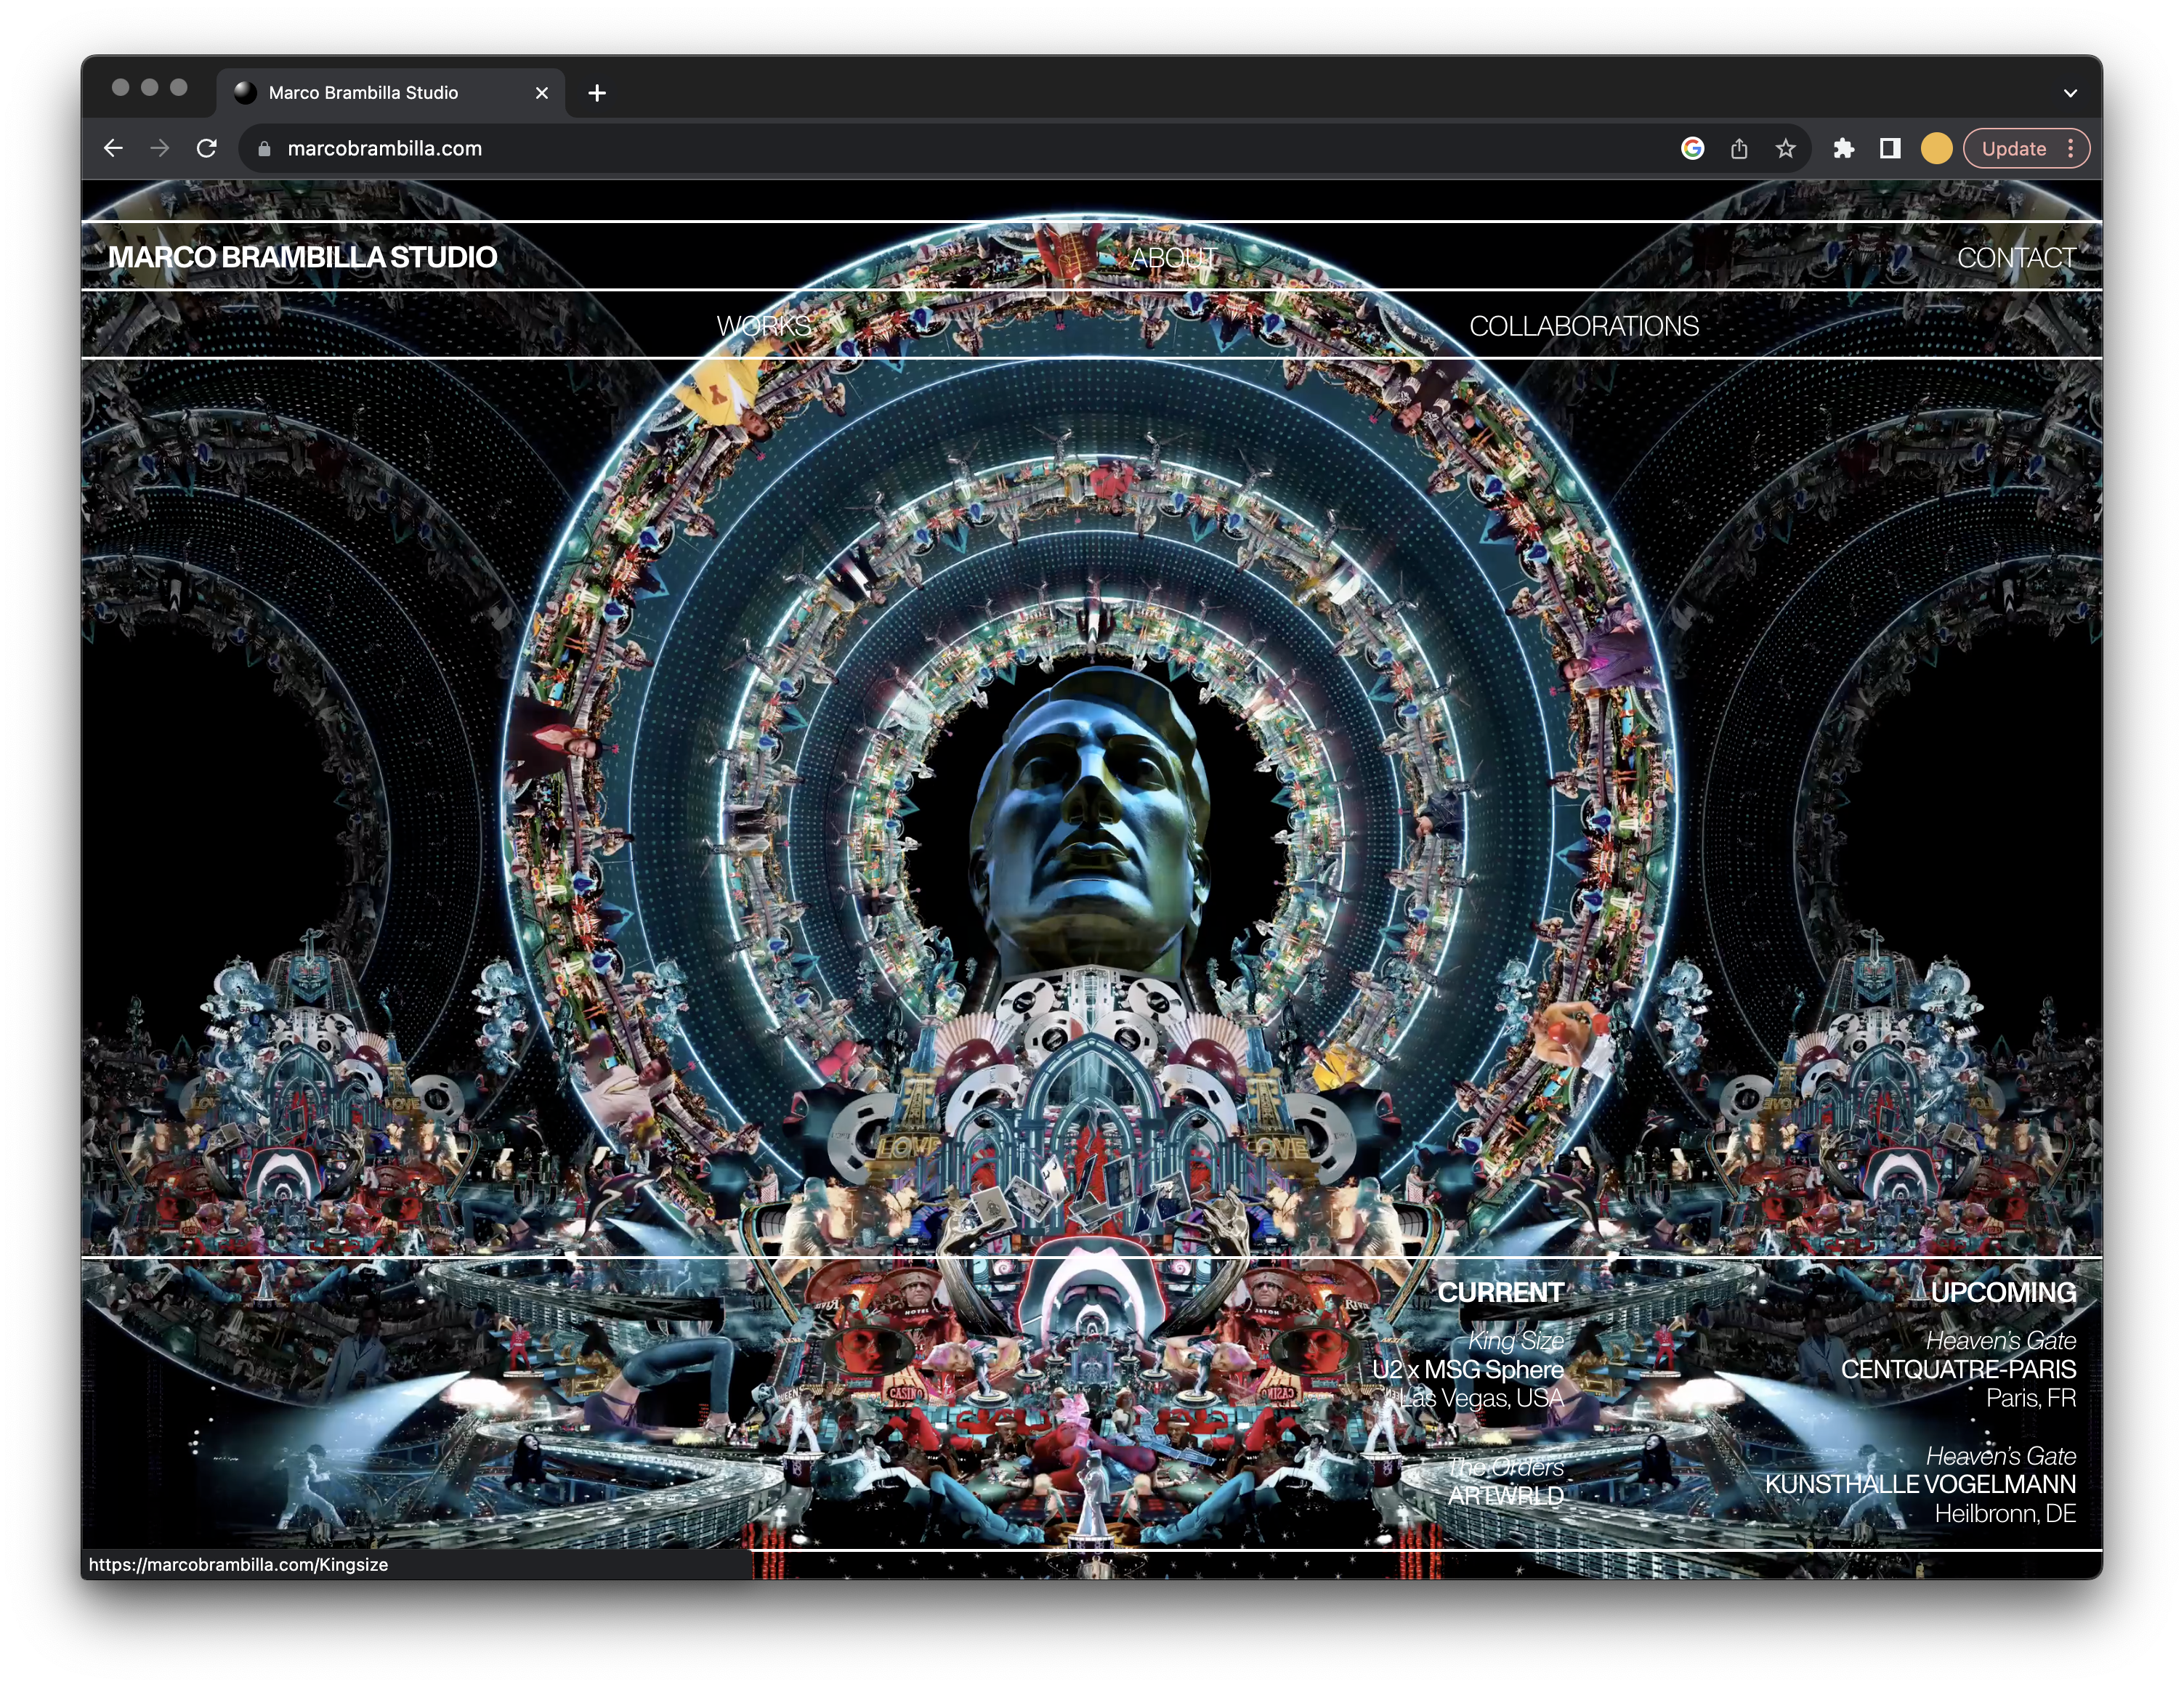Click the Google icon in address bar

[x=1692, y=148]
